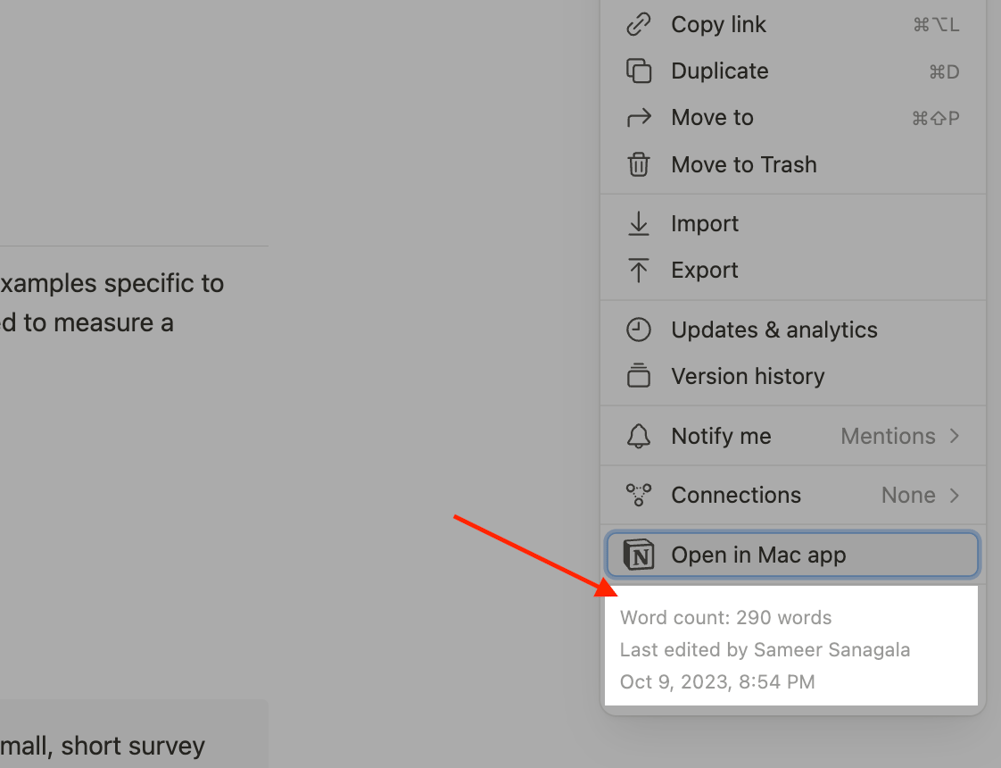1001x768 pixels.
Task: Click the Notion logo icon
Action: [638, 555]
